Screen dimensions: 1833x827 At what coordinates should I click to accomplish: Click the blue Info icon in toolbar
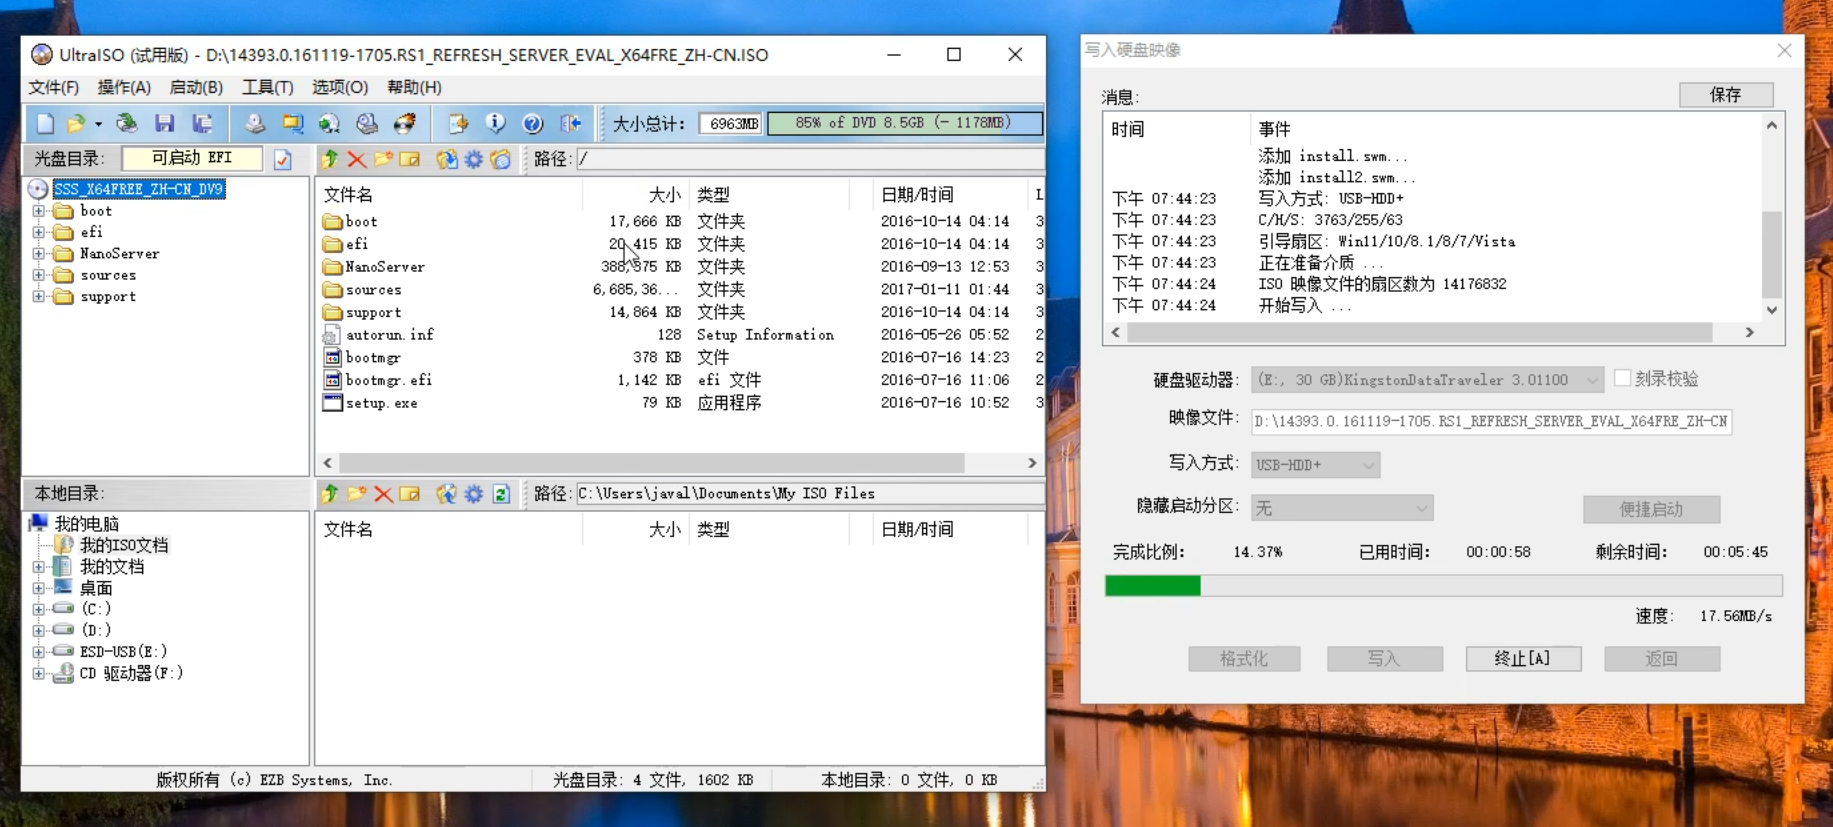coord(495,123)
